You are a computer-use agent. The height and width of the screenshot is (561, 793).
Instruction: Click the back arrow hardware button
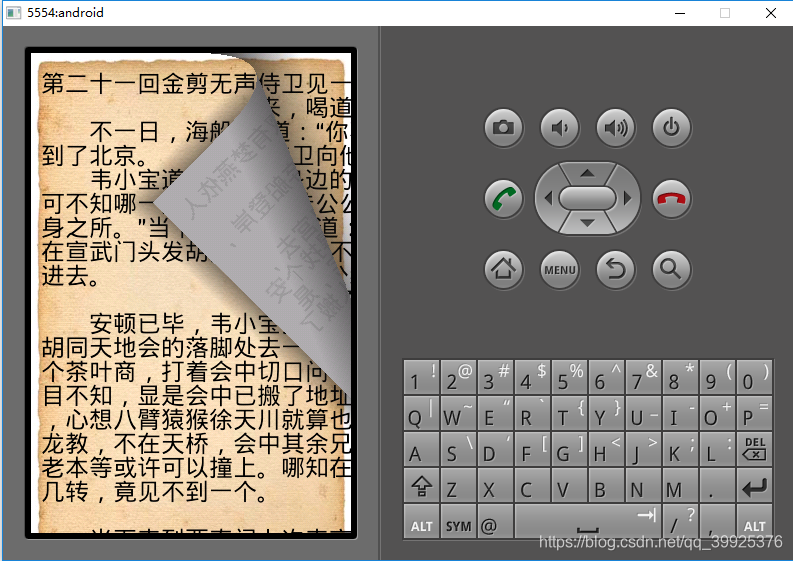coord(615,269)
